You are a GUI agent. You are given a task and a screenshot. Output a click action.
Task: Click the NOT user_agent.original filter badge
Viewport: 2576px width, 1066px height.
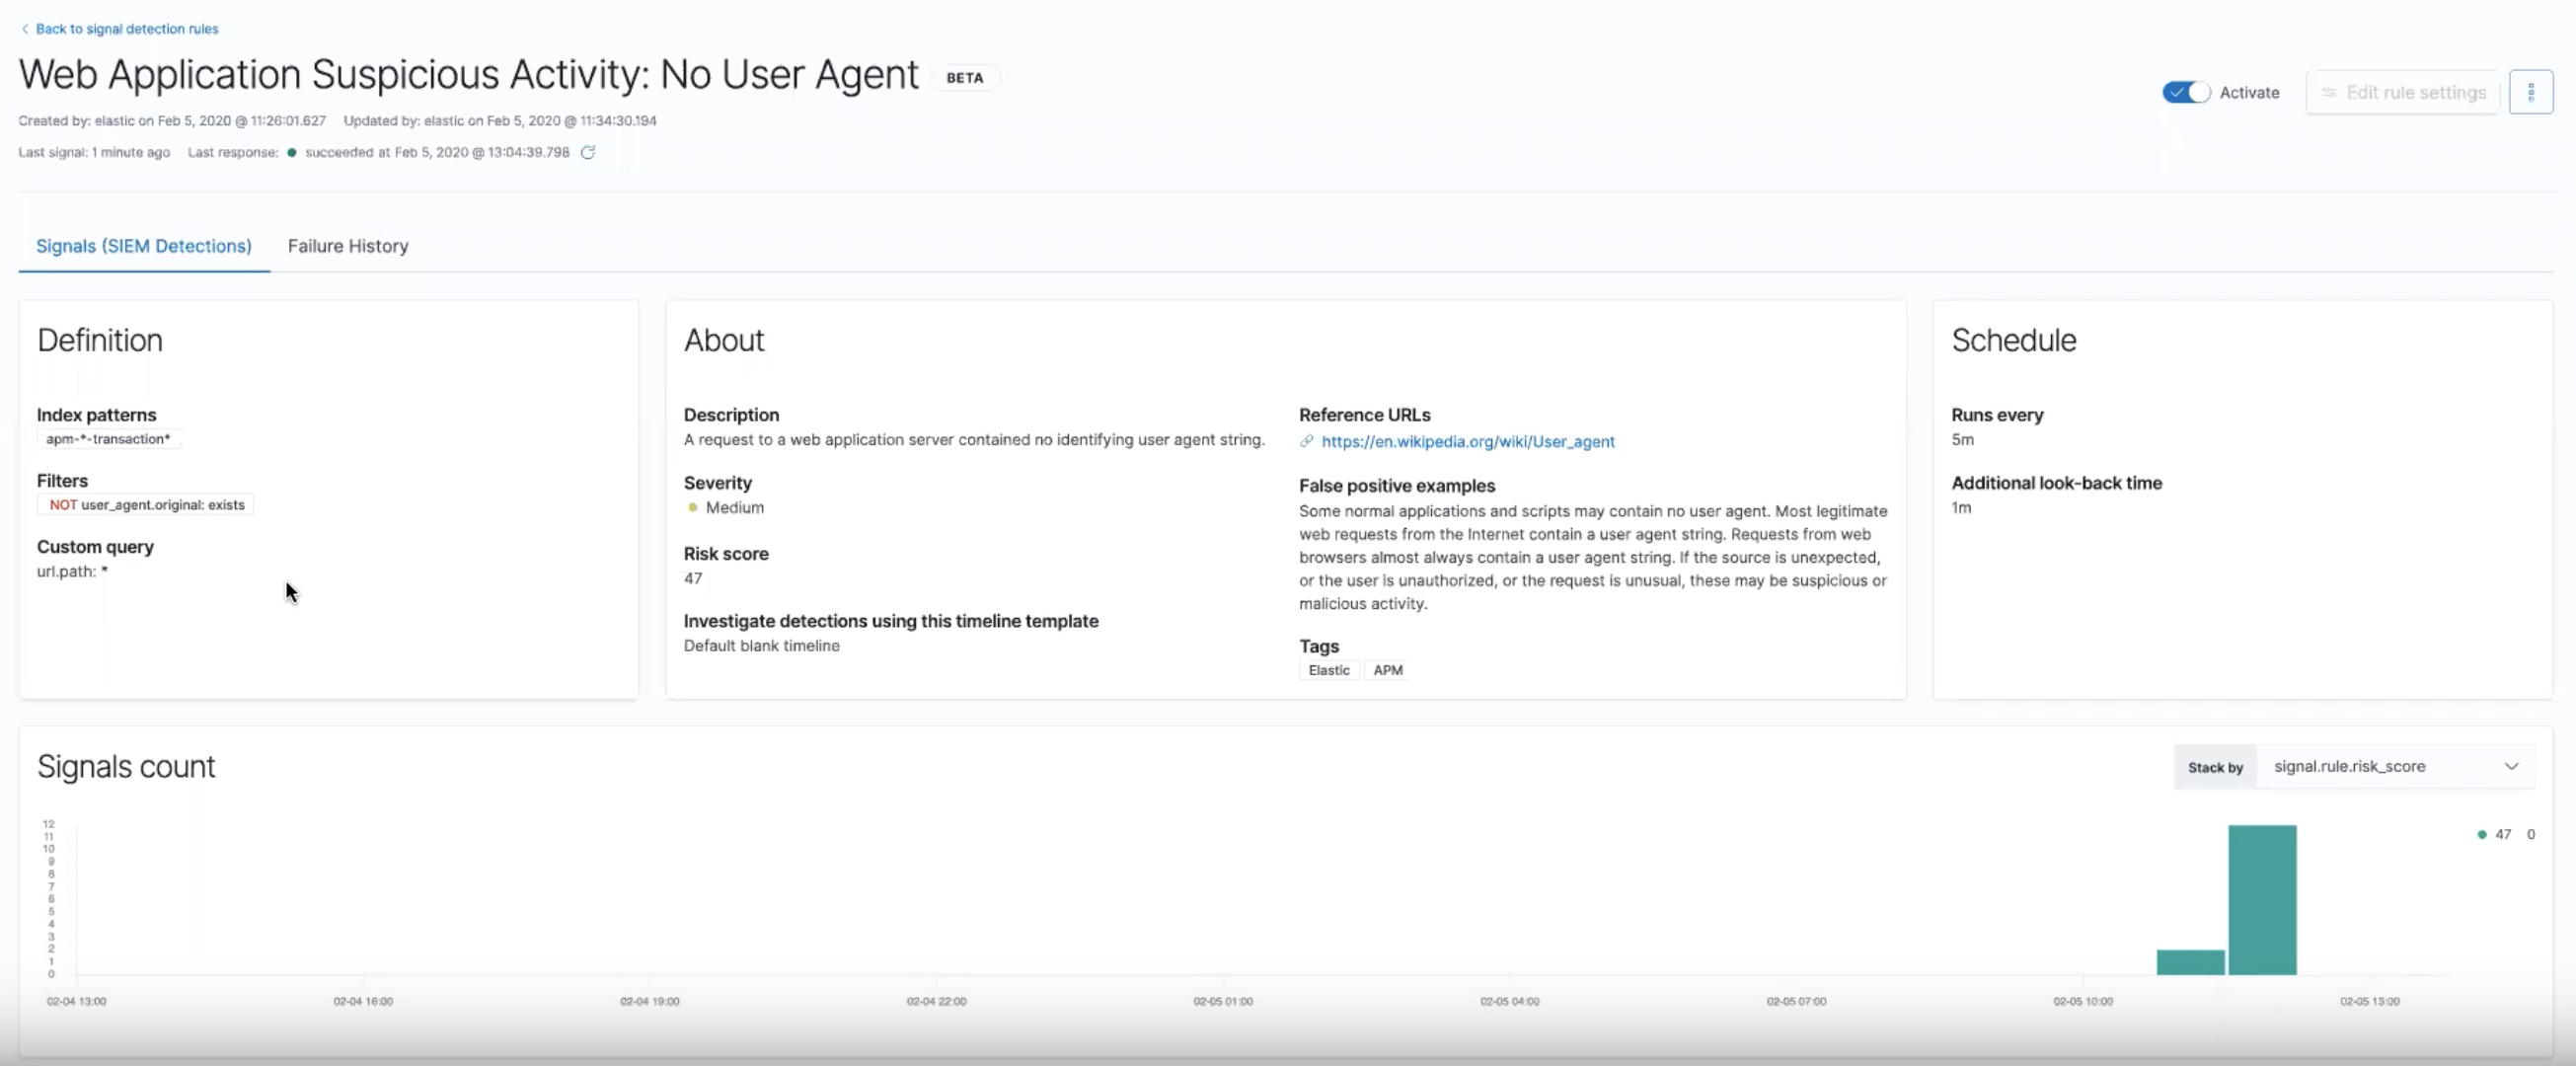tap(146, 505)
